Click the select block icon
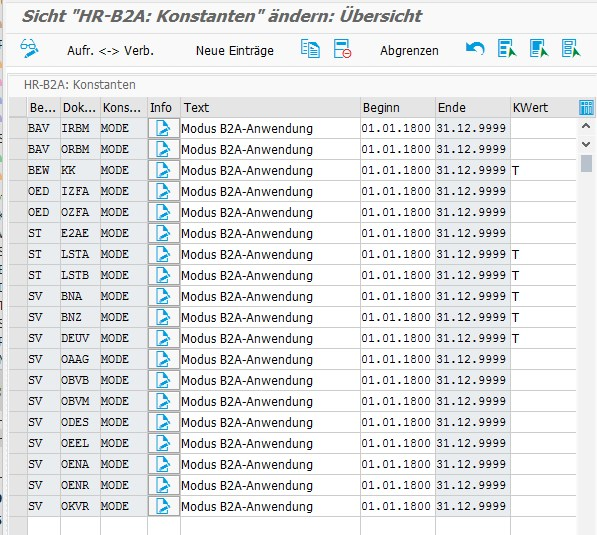The image size is (597, 535). tap(539, 49)
